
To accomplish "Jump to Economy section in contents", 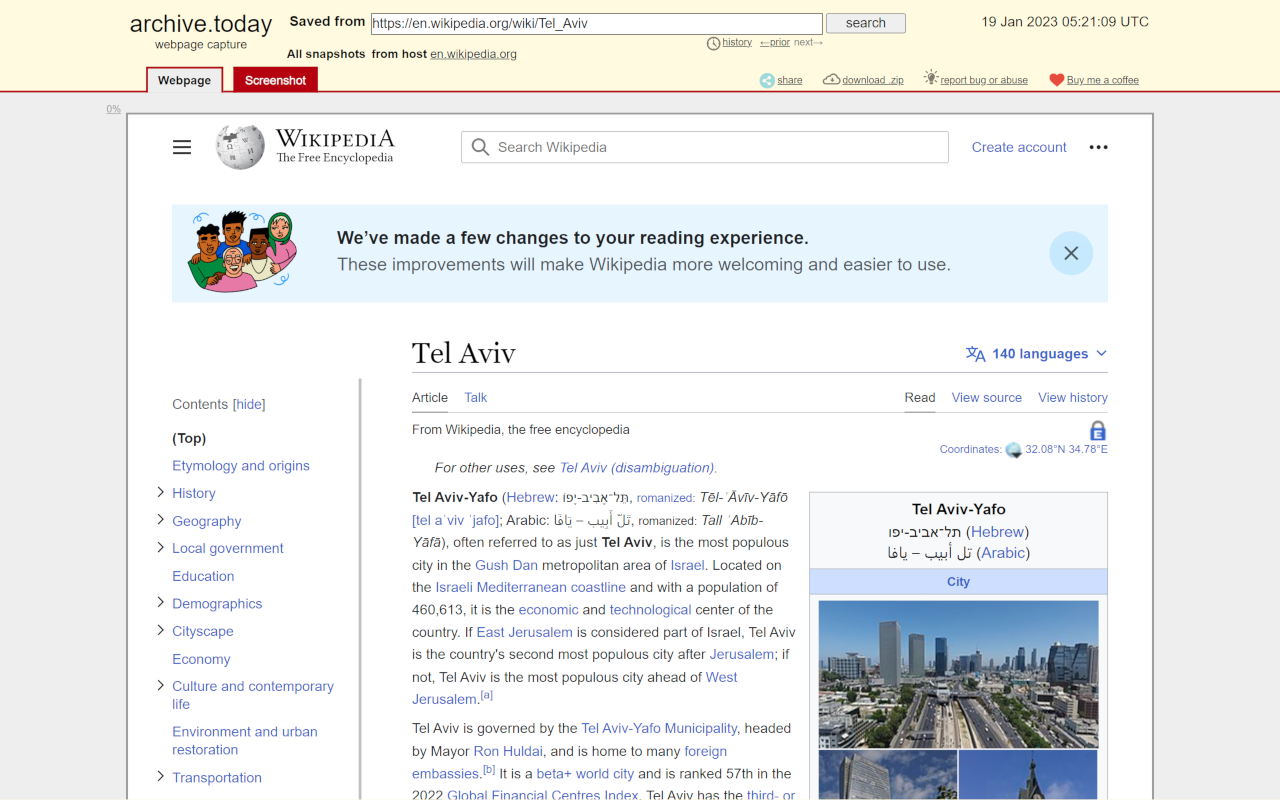I will [x=201, y=659].
